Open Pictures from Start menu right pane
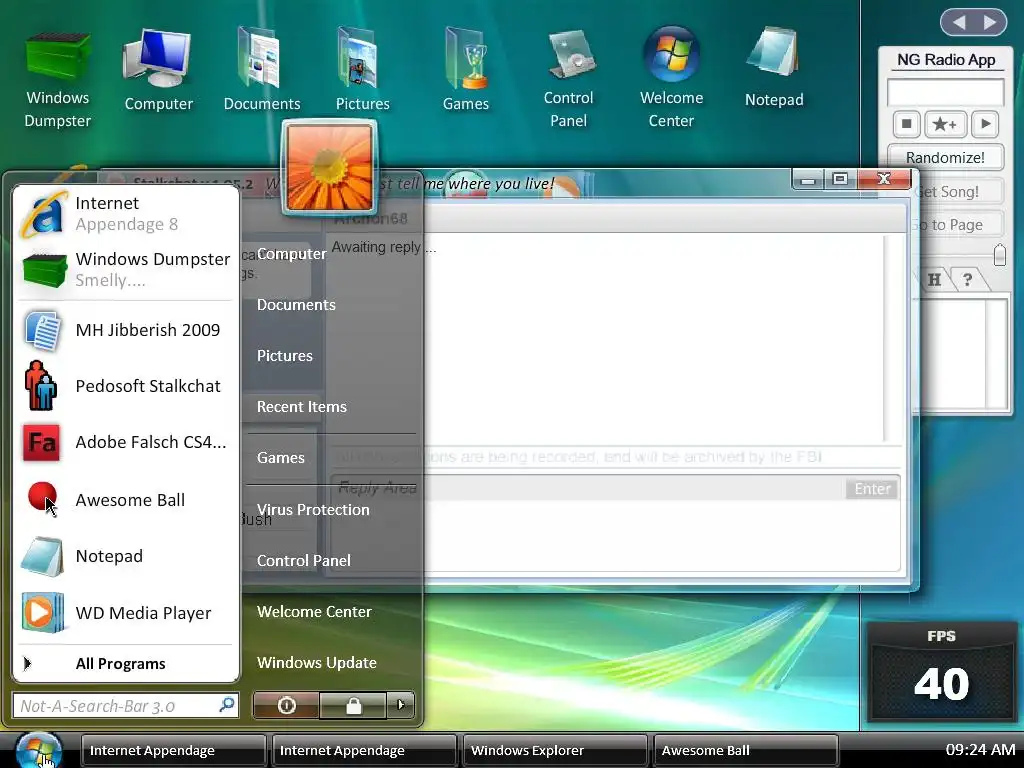The width and height of the screenshot is (1024, 768). pos(285,355)
